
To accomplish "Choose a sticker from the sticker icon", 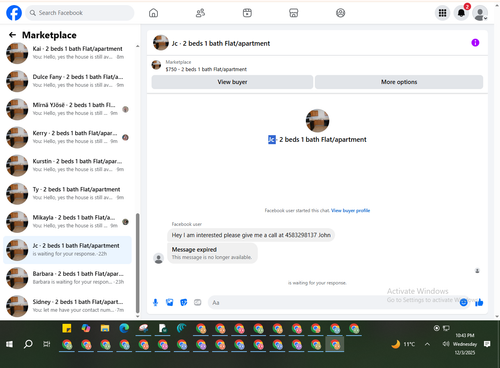I will point(184,302).
